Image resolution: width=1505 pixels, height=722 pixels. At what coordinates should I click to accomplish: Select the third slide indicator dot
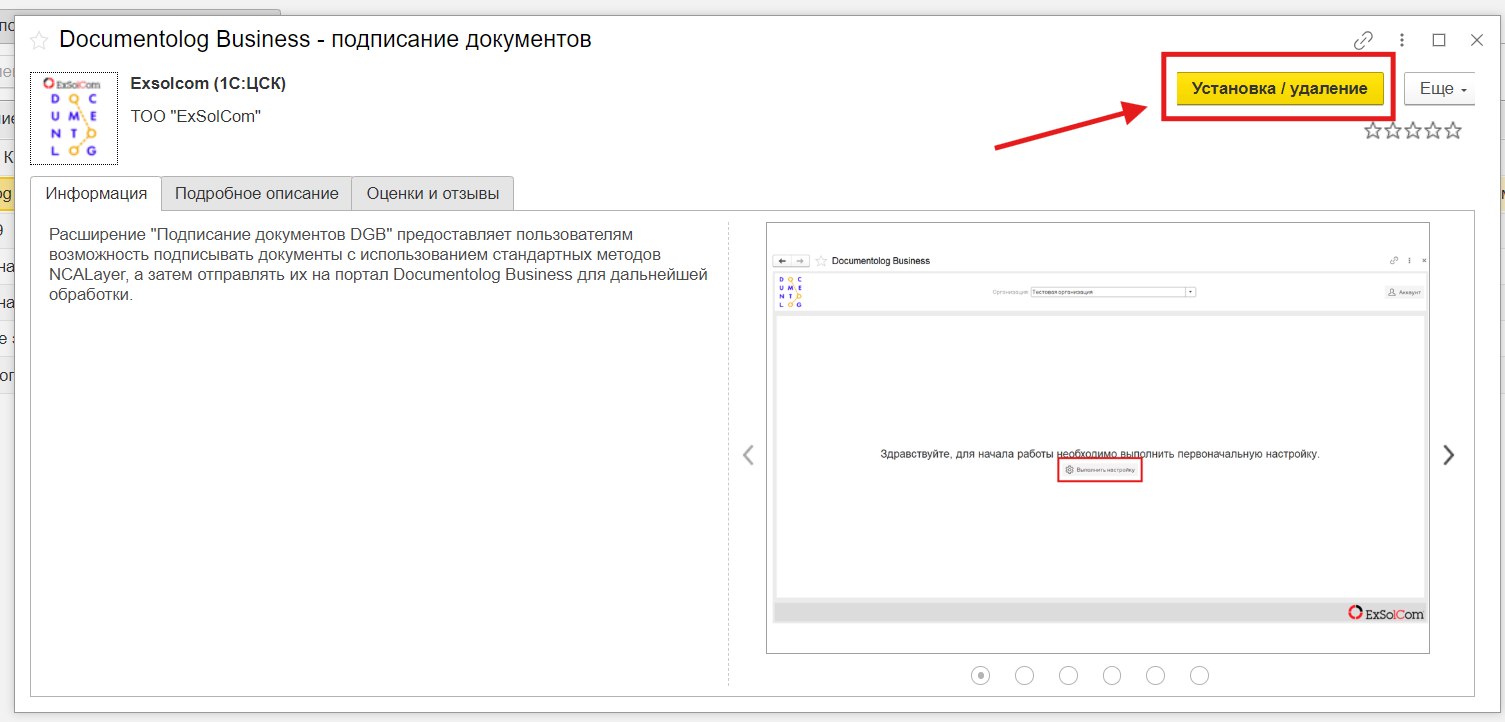pos(1068,676)
